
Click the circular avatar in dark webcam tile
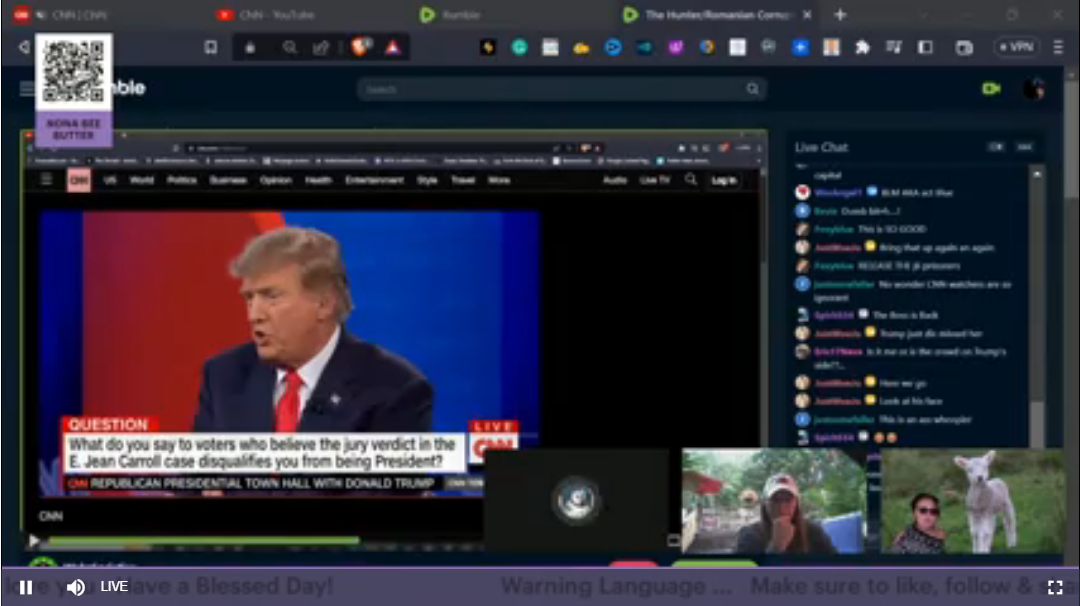click(x=577, y=501)
